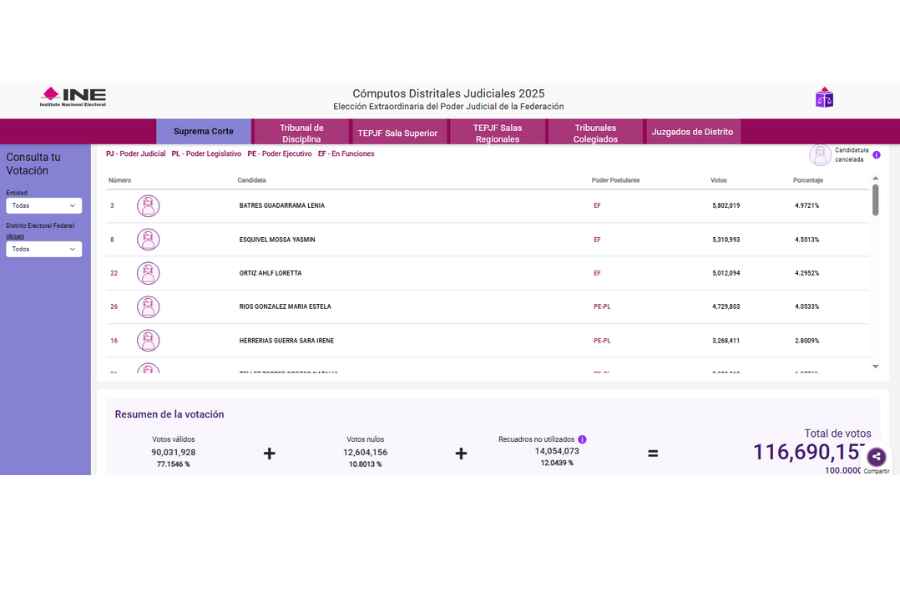900x600 pixels.
Task: Click the Votos válidos value 90,031,928
Action: 173,452
